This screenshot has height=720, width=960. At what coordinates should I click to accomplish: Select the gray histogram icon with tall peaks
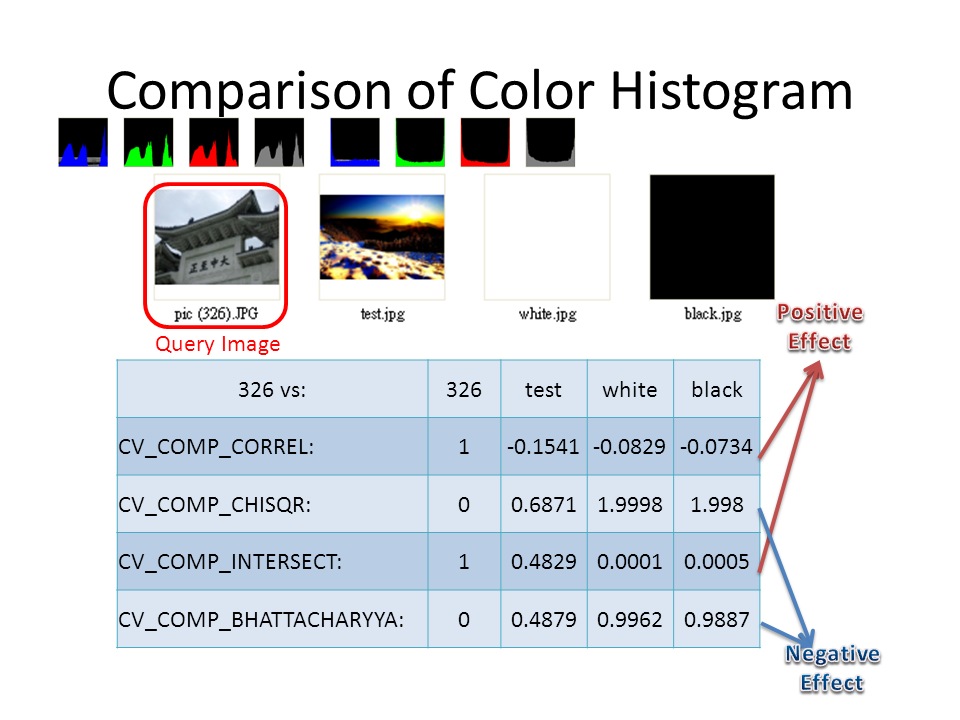point(279,142)
